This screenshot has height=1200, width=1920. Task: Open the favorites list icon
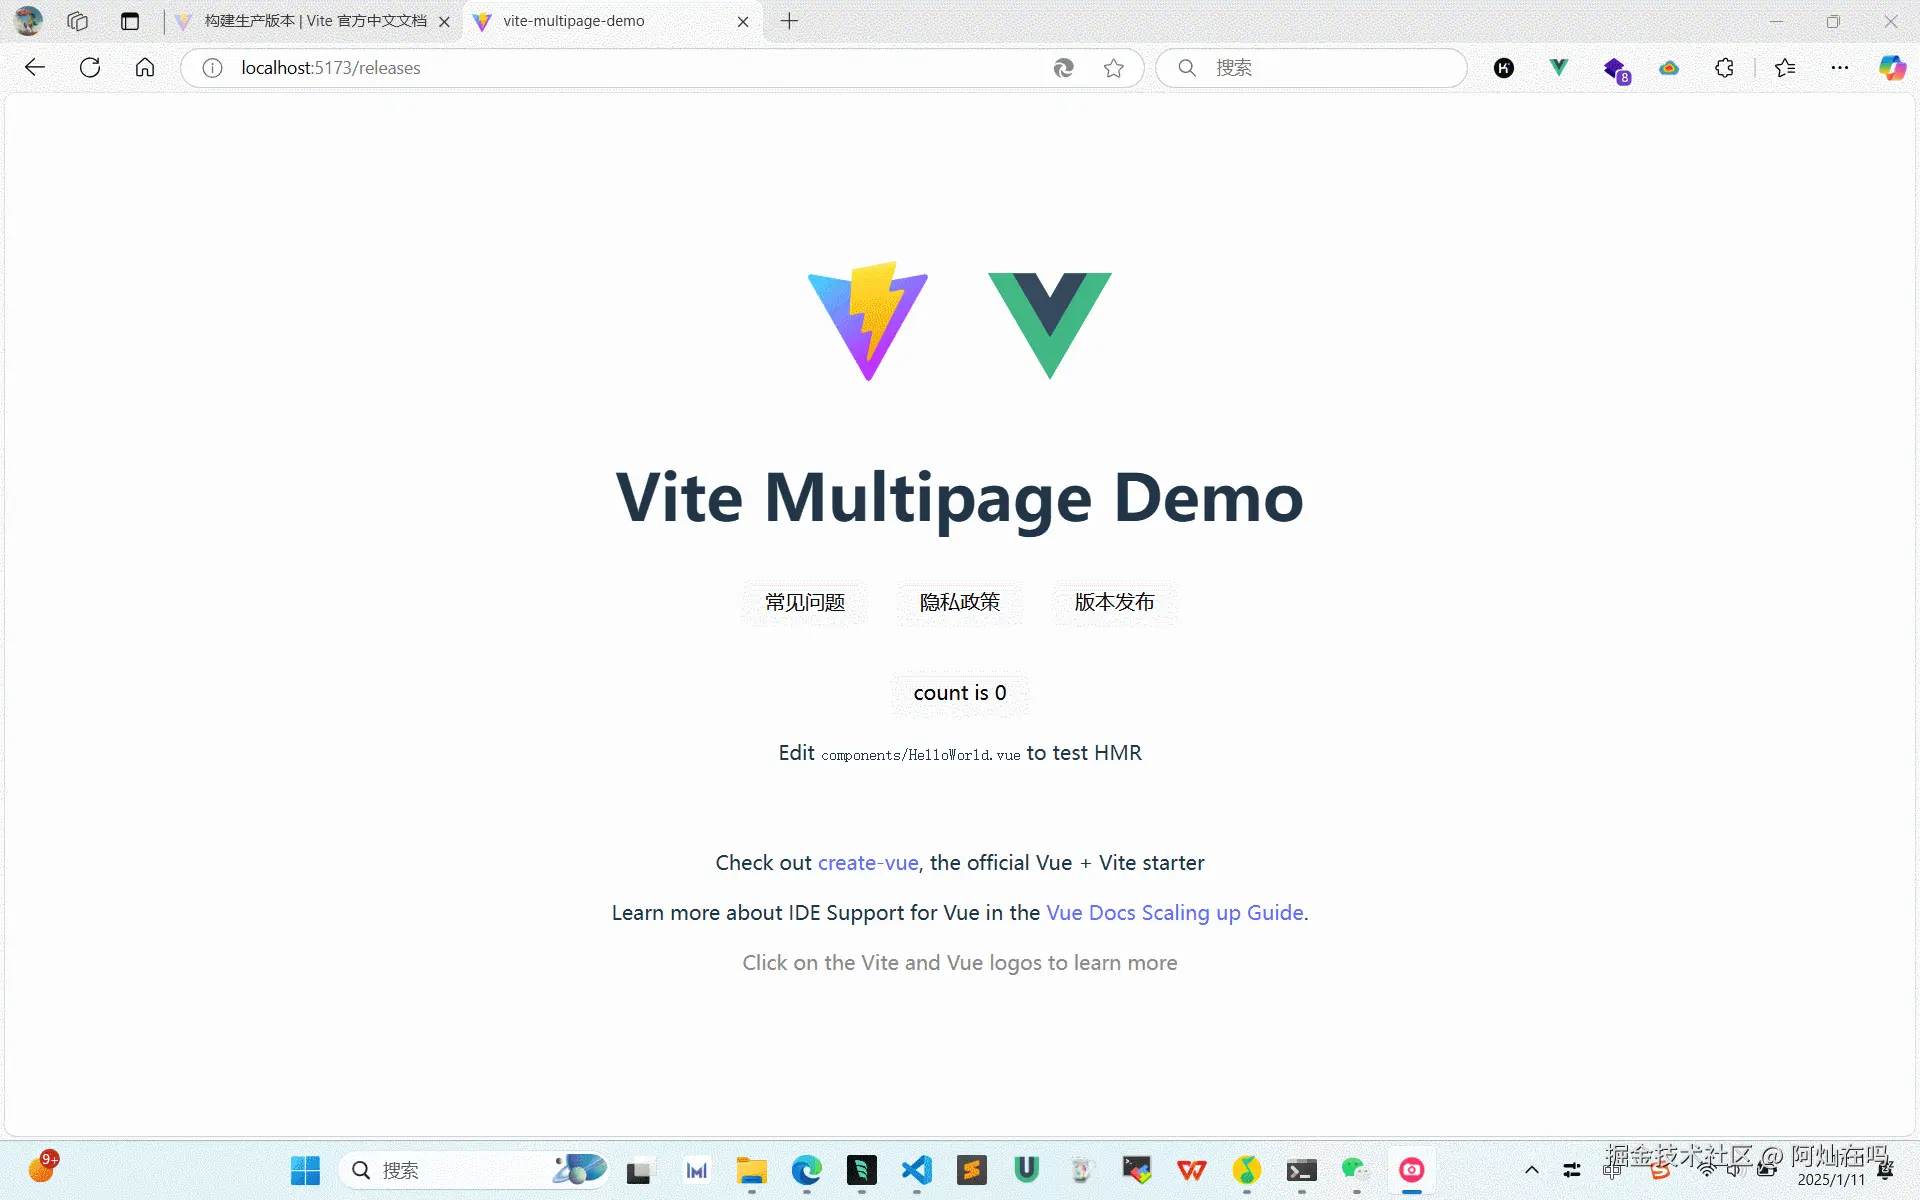(1785, 68)
